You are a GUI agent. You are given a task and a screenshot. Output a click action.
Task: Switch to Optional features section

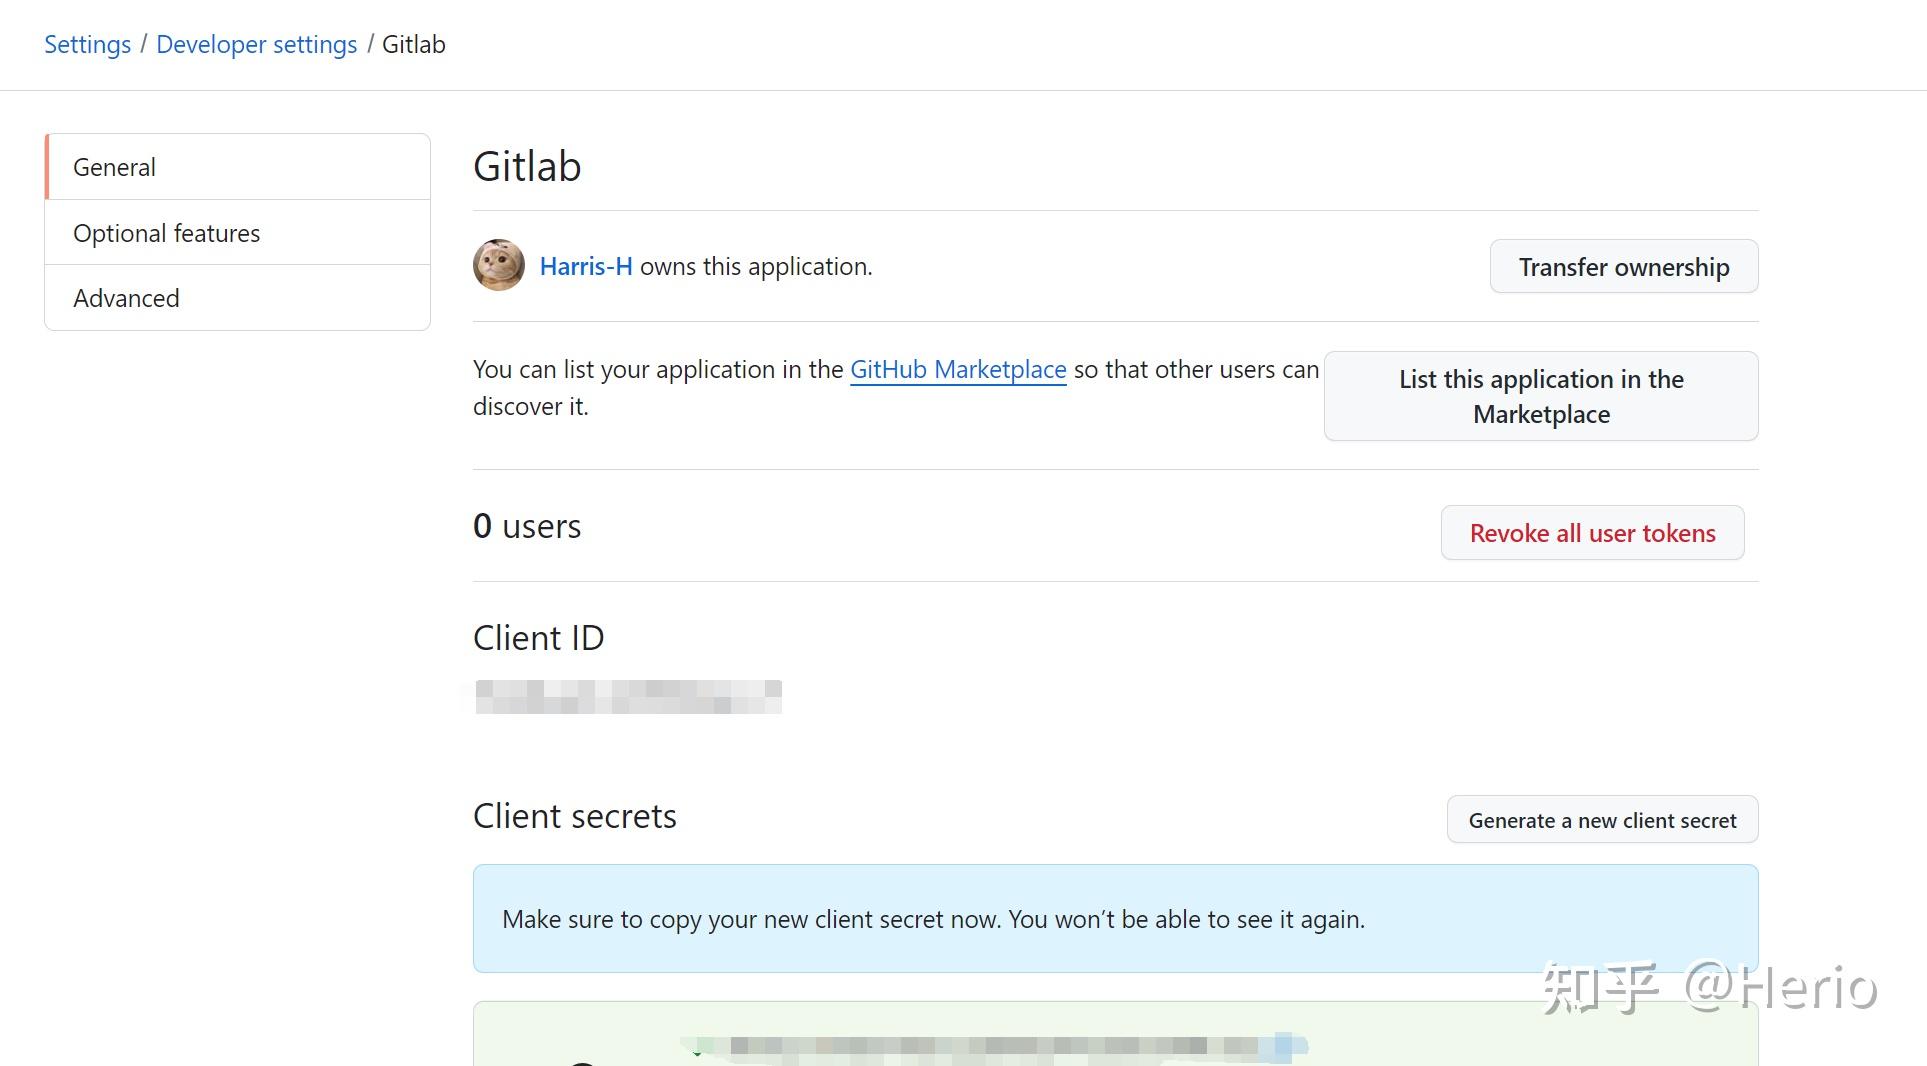(x=166, y=232)
